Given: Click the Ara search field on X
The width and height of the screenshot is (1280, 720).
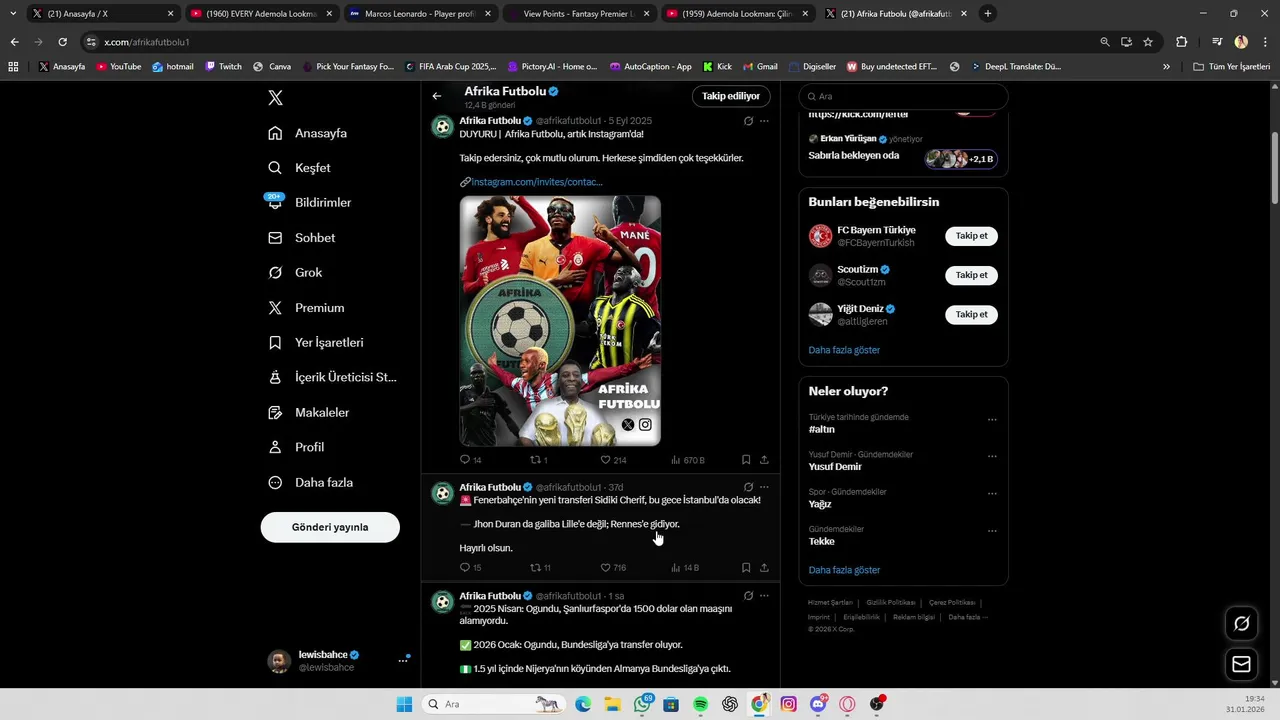Looking at the screenshot, I should (x=903, y=96).
